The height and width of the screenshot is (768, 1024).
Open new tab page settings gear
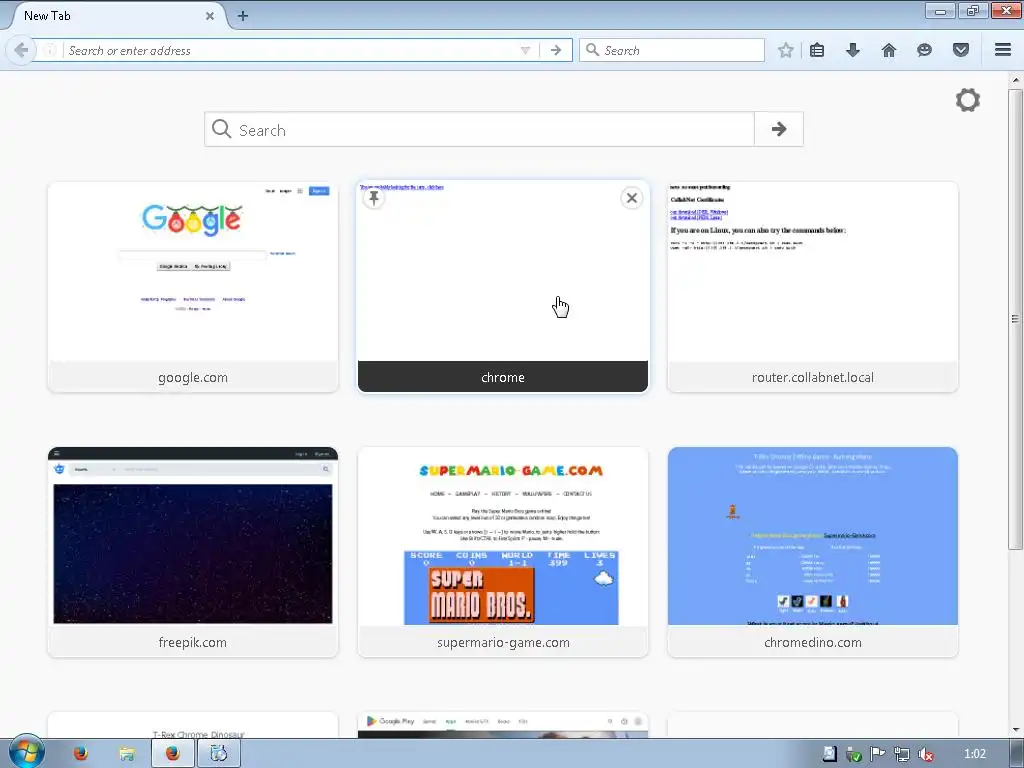pyautogui.click(x=968, y=100)
